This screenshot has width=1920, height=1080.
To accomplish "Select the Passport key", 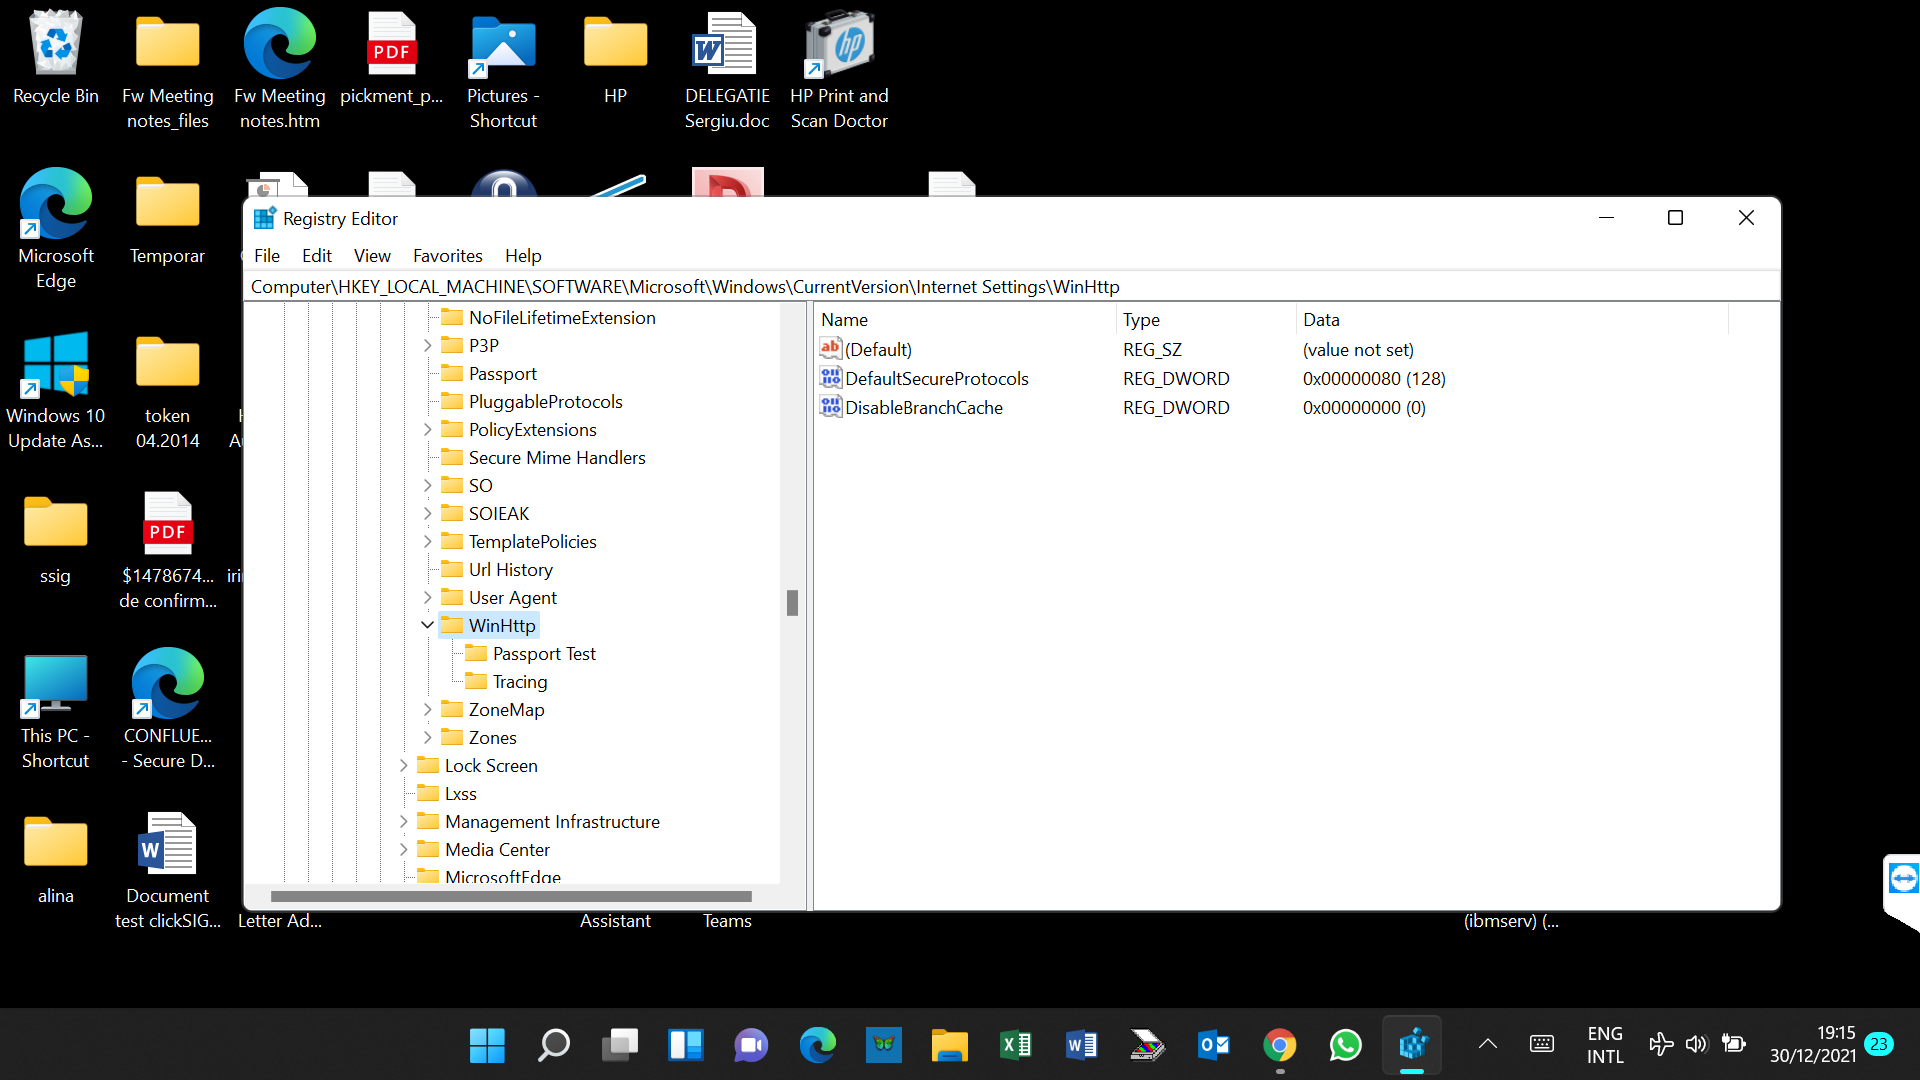I will click(x=502, y=374).
